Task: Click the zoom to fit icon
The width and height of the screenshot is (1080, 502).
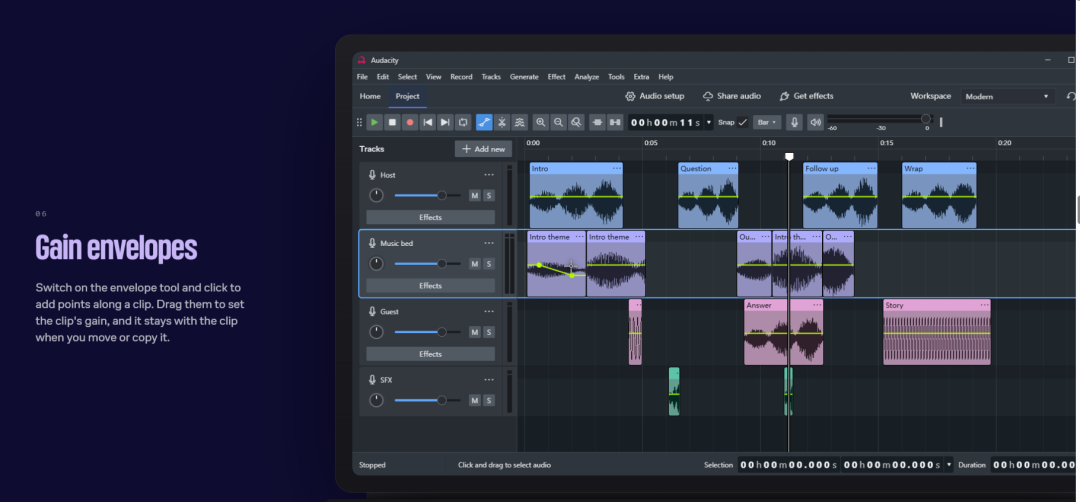Action: click(x=577, y=122)
